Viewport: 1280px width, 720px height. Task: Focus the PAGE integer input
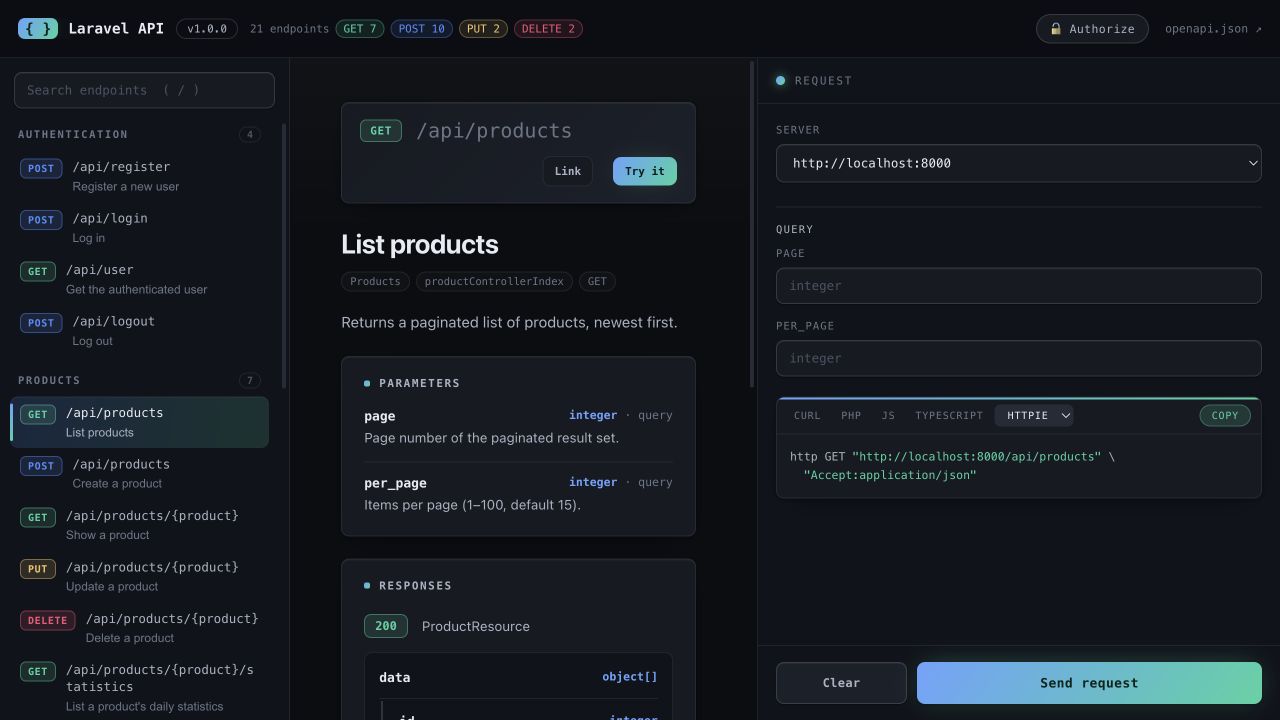coord(1018,286)
